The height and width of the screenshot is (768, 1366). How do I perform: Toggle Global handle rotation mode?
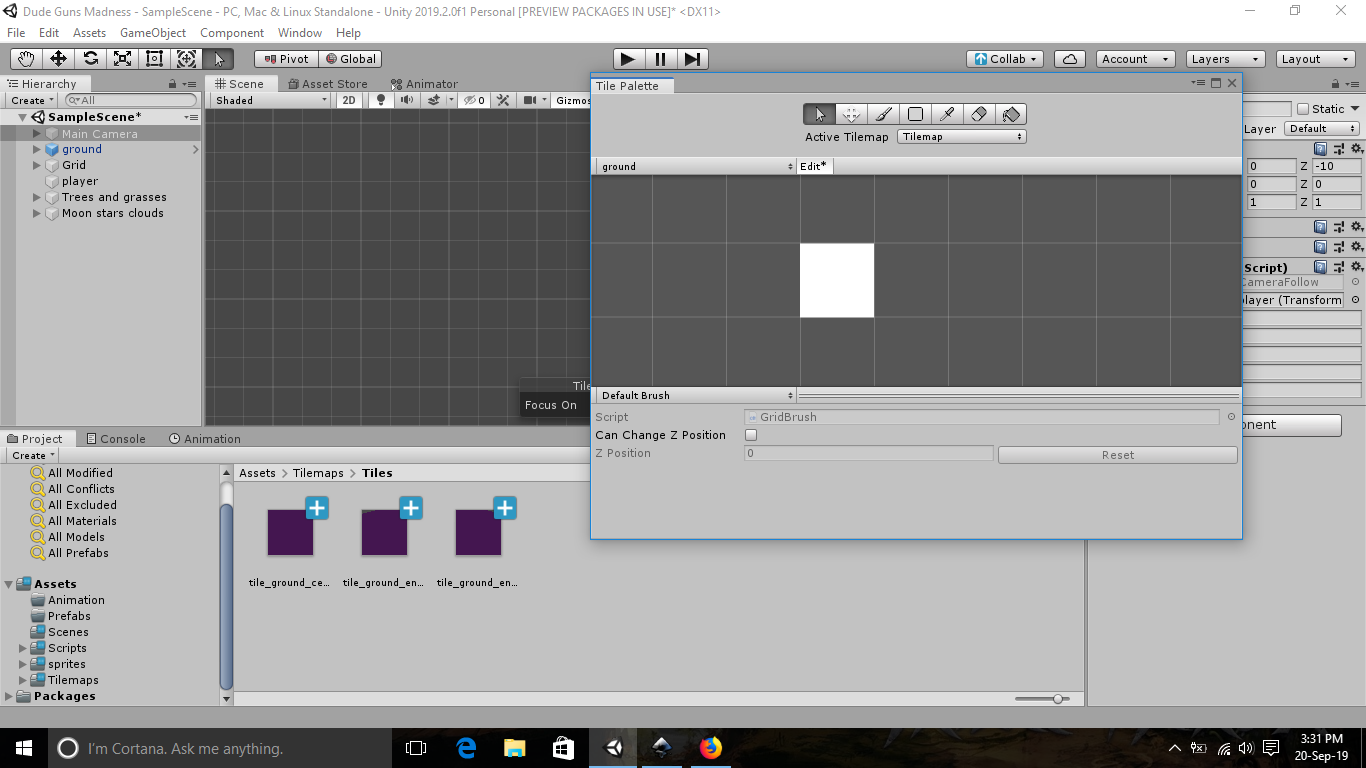(351, 59)
